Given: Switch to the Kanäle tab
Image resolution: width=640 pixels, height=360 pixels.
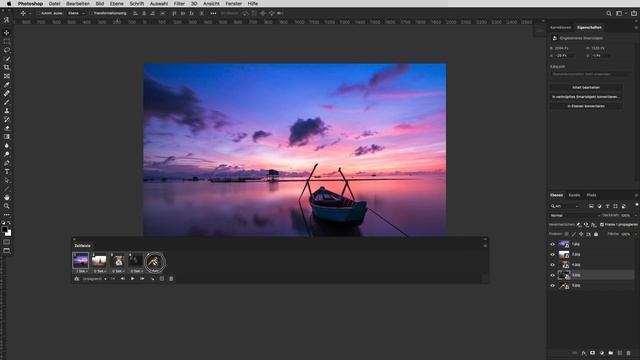Looking at the screenshot, I should tap(574, 195).
